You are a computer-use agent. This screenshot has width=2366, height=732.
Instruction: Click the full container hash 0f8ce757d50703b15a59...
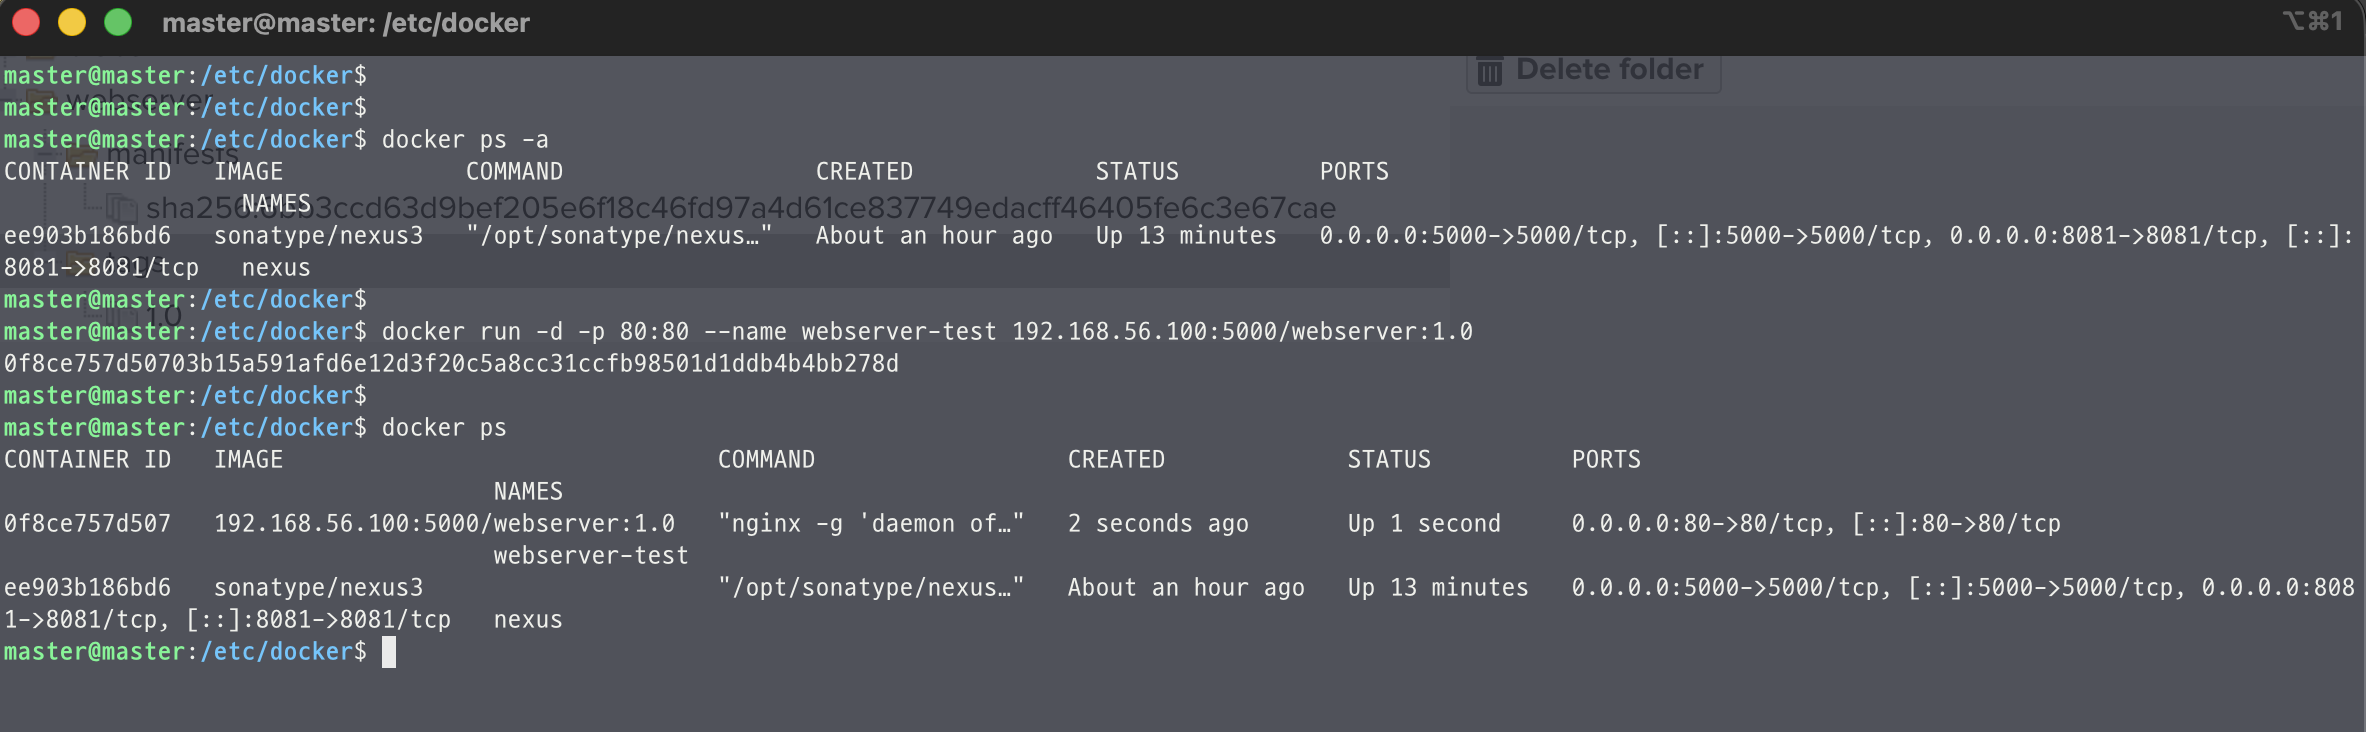point(452,364)
